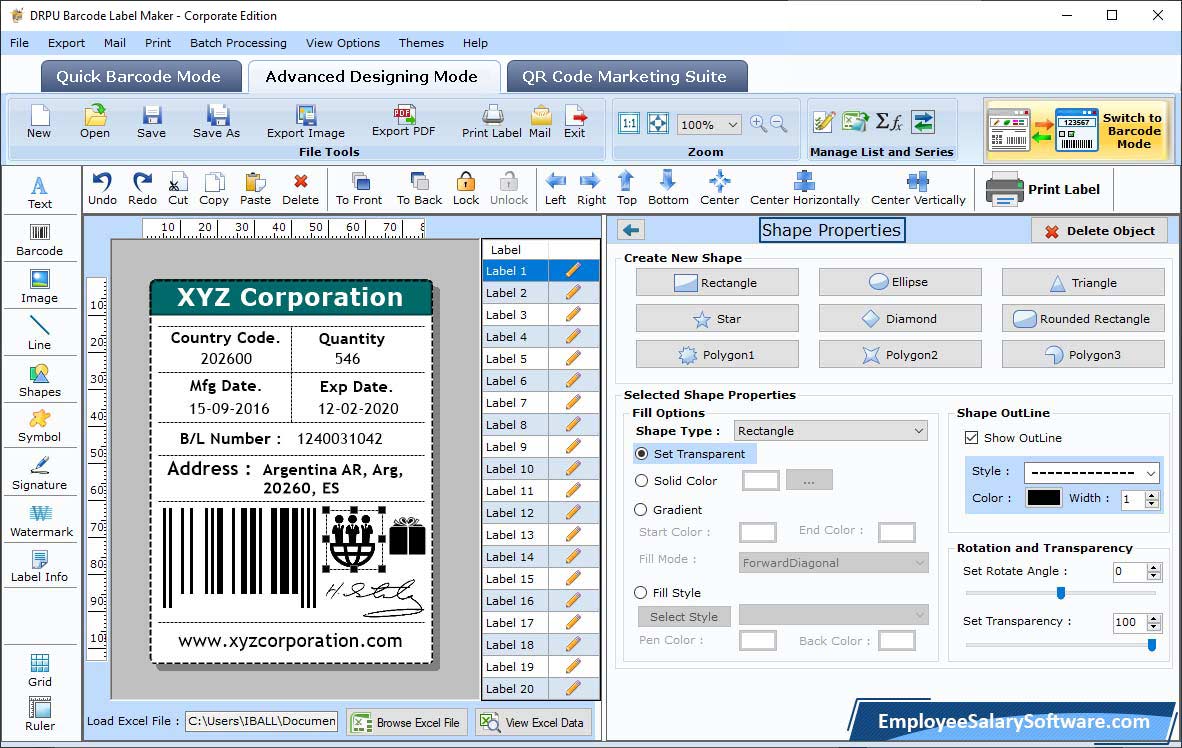The height and width of the screenshot is (748, 1182).
Task: Uncheck the Show OutLine checkbox
Action: (x=972, y=437)
